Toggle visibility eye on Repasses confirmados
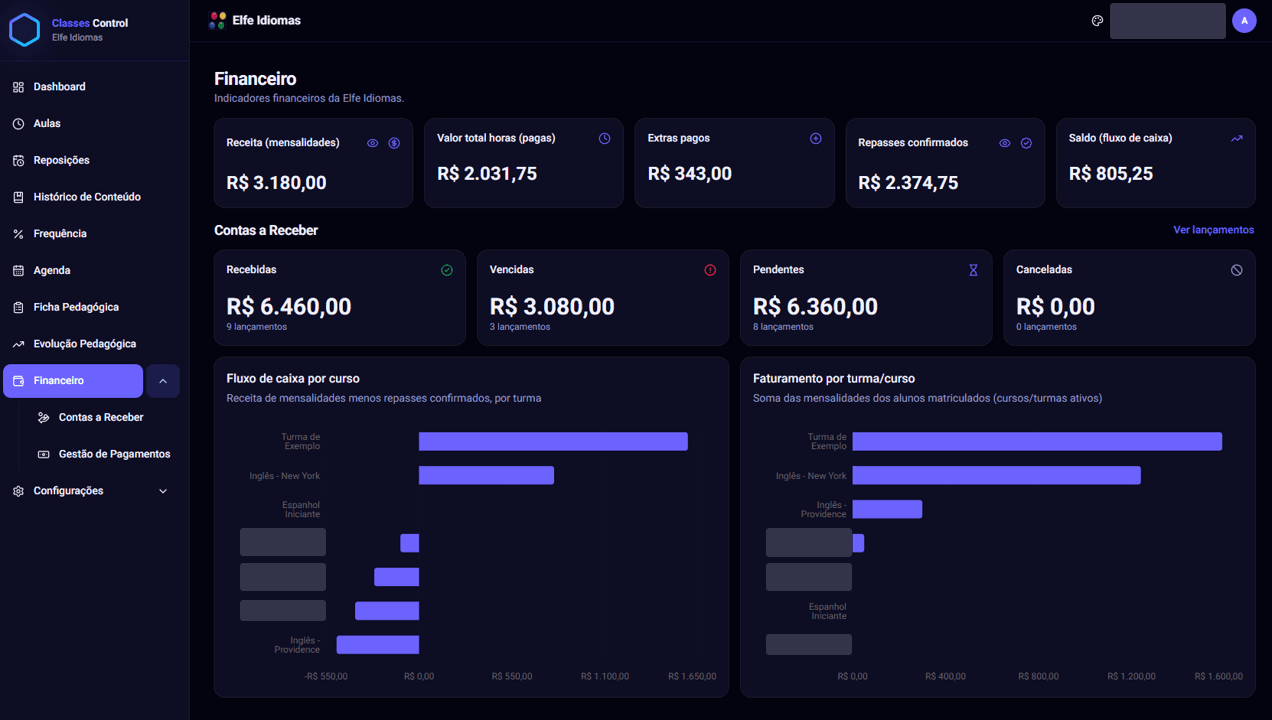Screen dimensions: 1272x720 click(1005, 143)
